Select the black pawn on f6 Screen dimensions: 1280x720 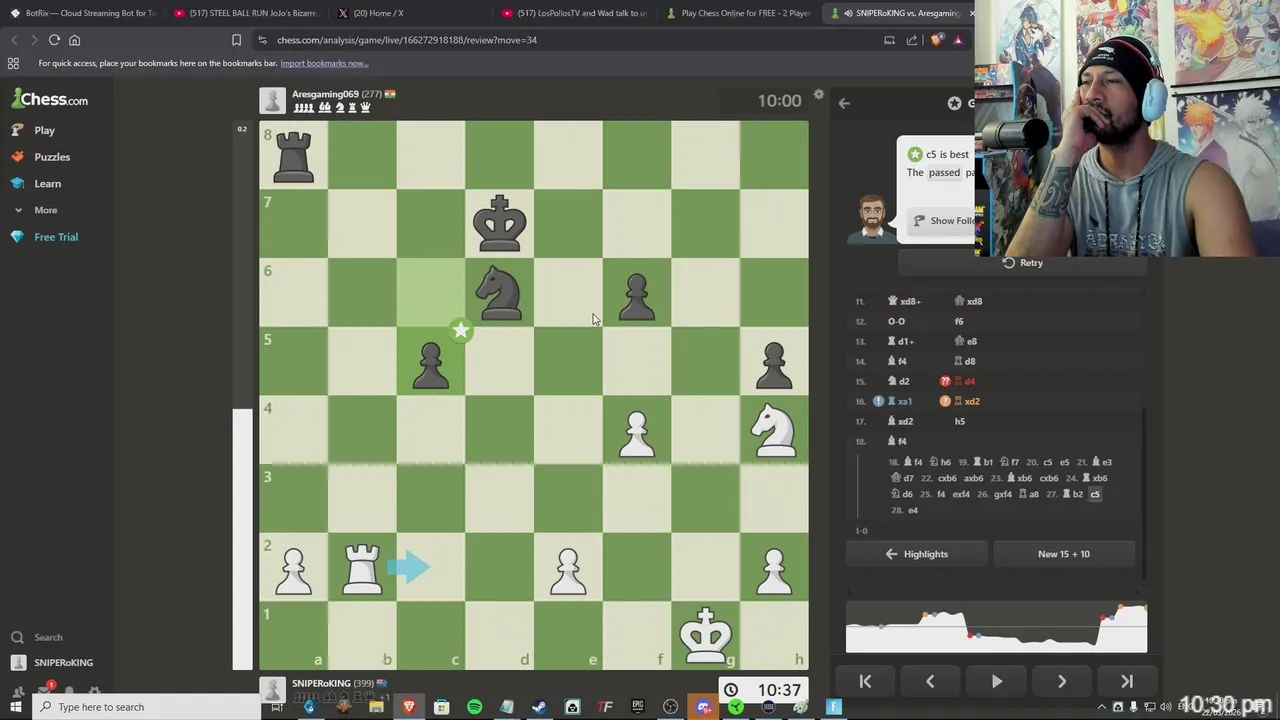click(637, 298)
